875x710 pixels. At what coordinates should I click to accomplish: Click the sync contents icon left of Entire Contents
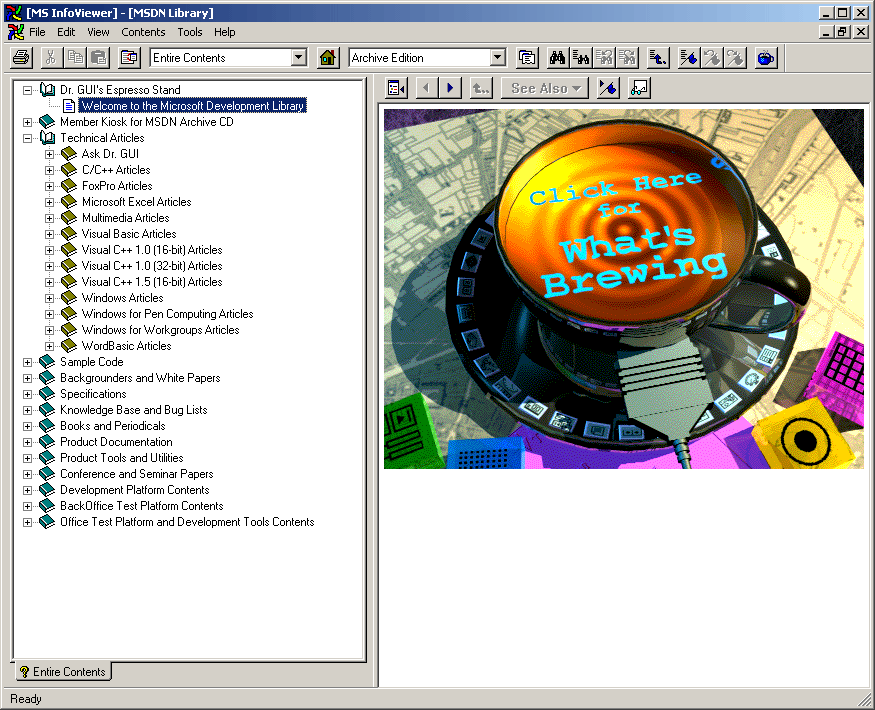129,57
